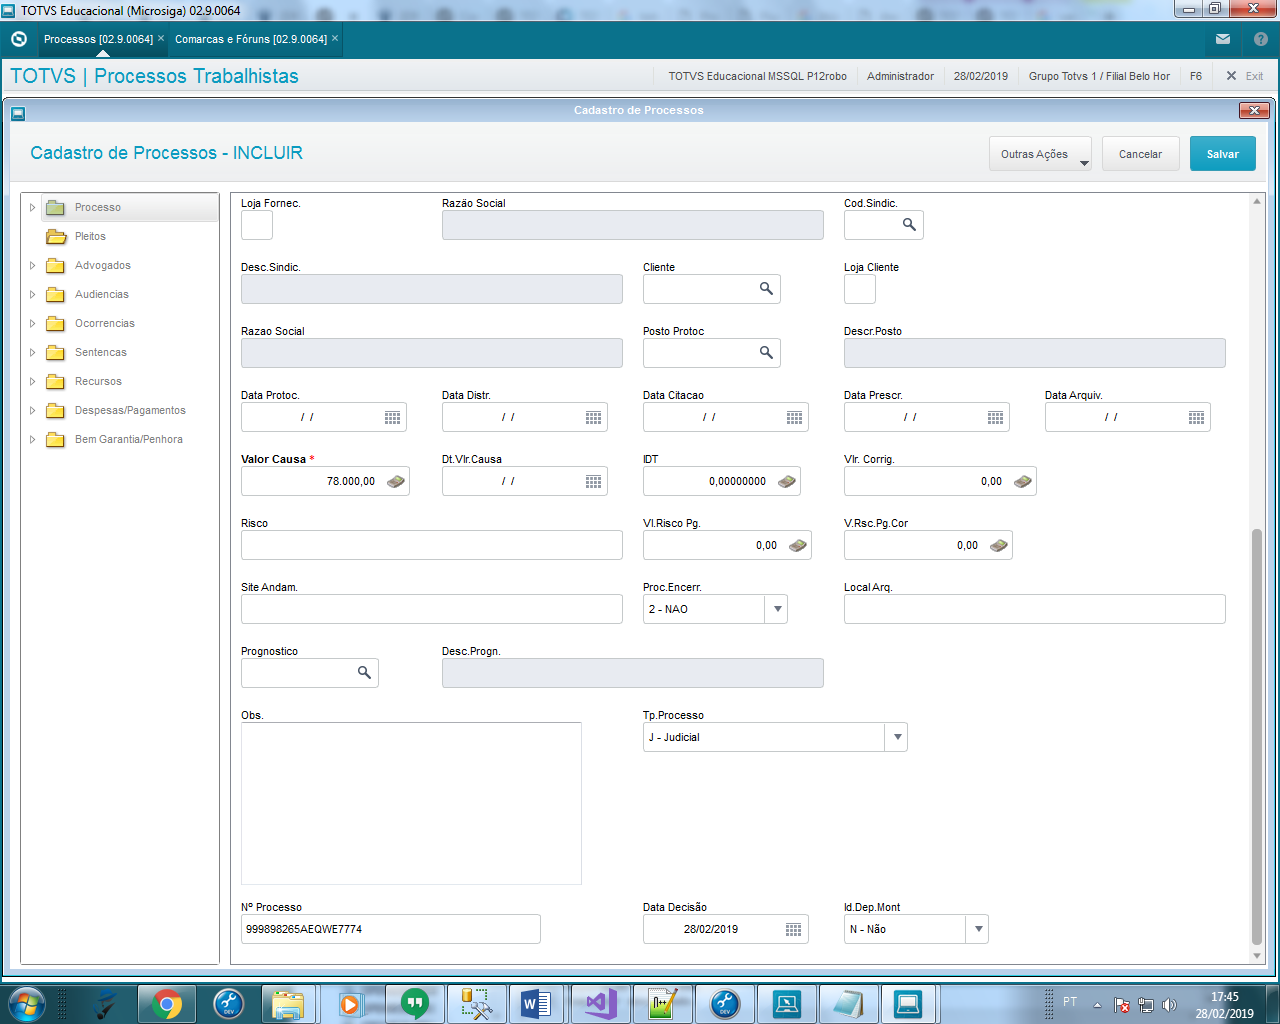The width and height of the screenshot is (1280, 1024).
Task: Focus the Local Arq. input field
Action: click(1035, 609)
